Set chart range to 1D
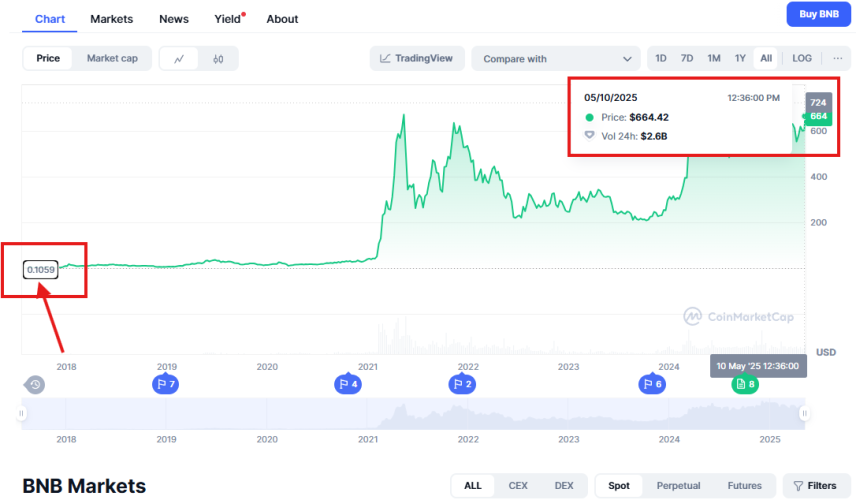The width and height of the screenshot is (856, 500). pyautogui.click(x=661, y=58)
